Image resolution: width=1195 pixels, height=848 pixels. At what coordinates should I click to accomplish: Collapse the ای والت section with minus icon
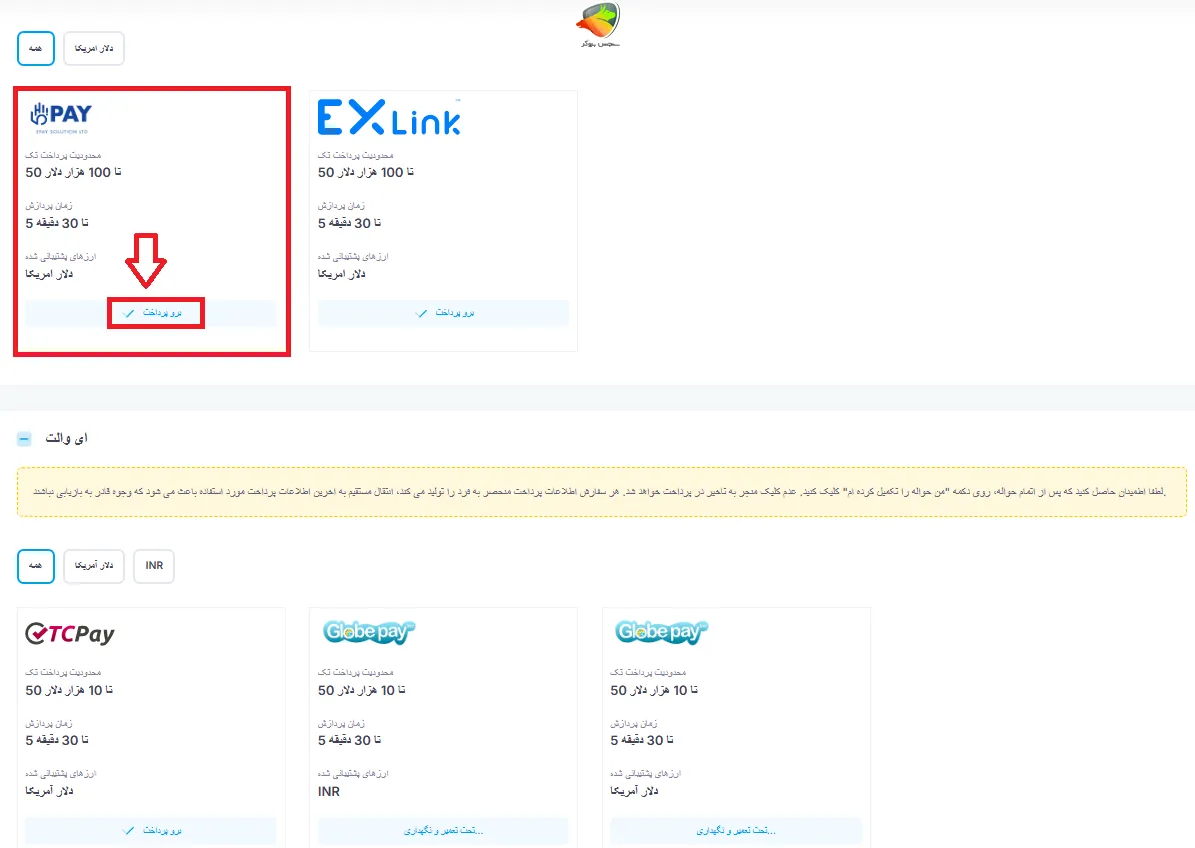pos(25,439)
